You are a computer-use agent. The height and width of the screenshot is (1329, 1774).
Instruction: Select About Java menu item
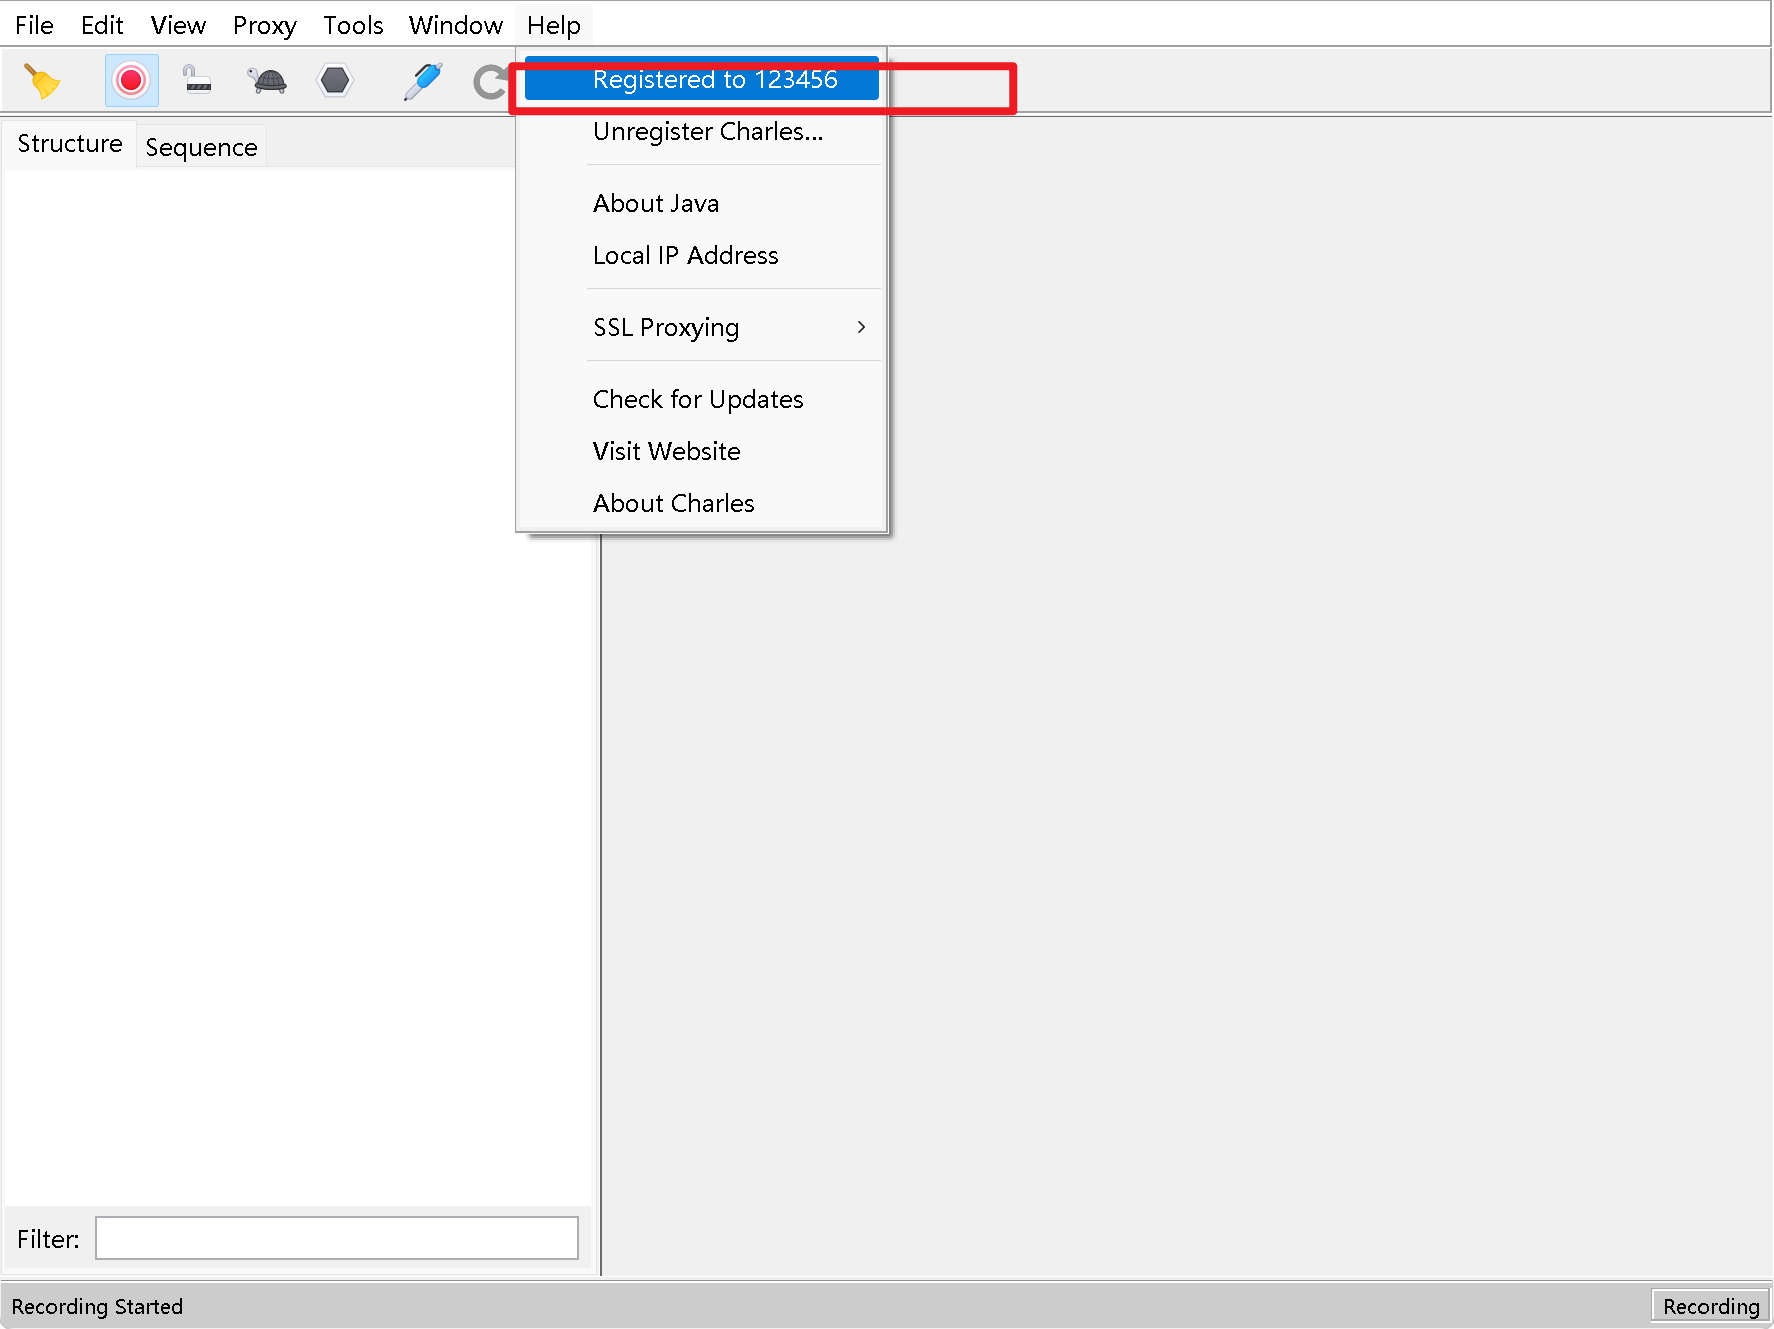point(702,203)
